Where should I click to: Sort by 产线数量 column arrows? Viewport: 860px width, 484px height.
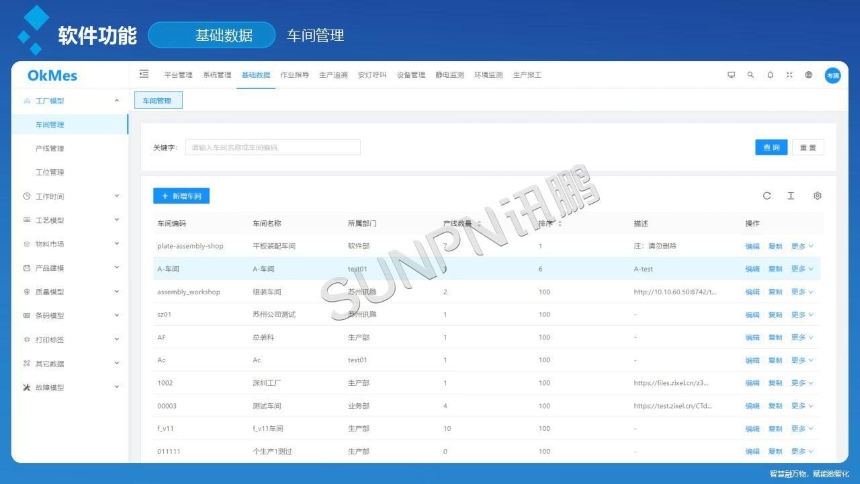pos(479,223)
